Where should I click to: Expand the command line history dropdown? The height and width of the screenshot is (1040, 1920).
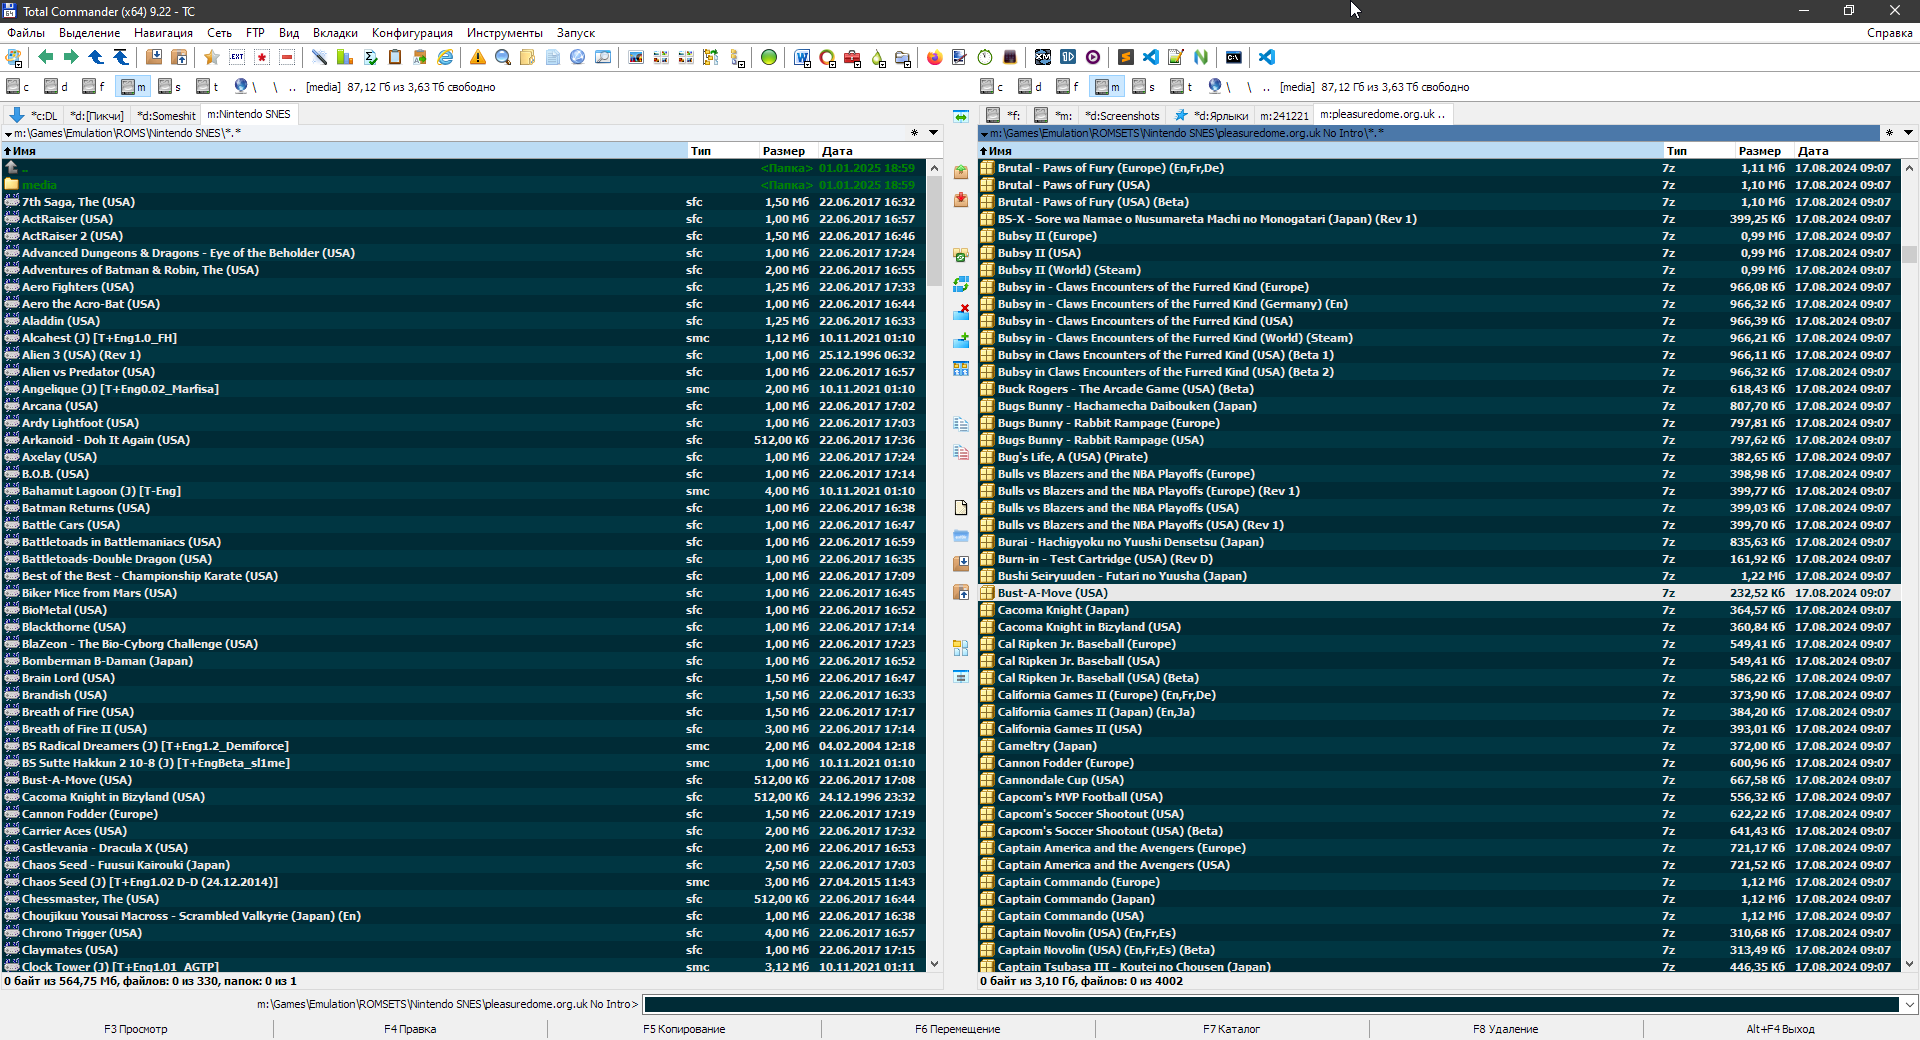click(x=1909, y=1004)
